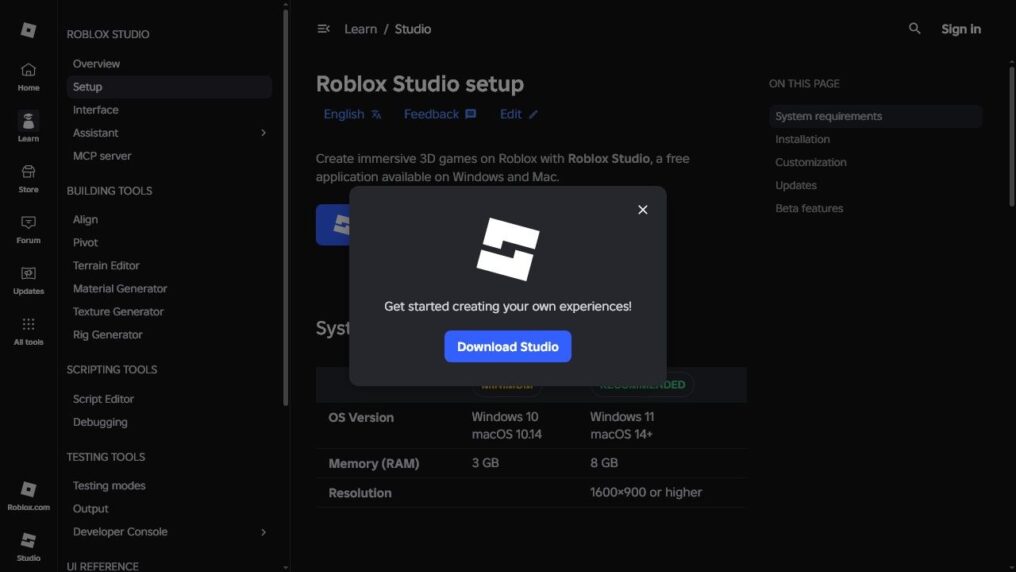Select Setup in the navigation
This screenshot has height=572, width=1016.
tap(169, 87)
